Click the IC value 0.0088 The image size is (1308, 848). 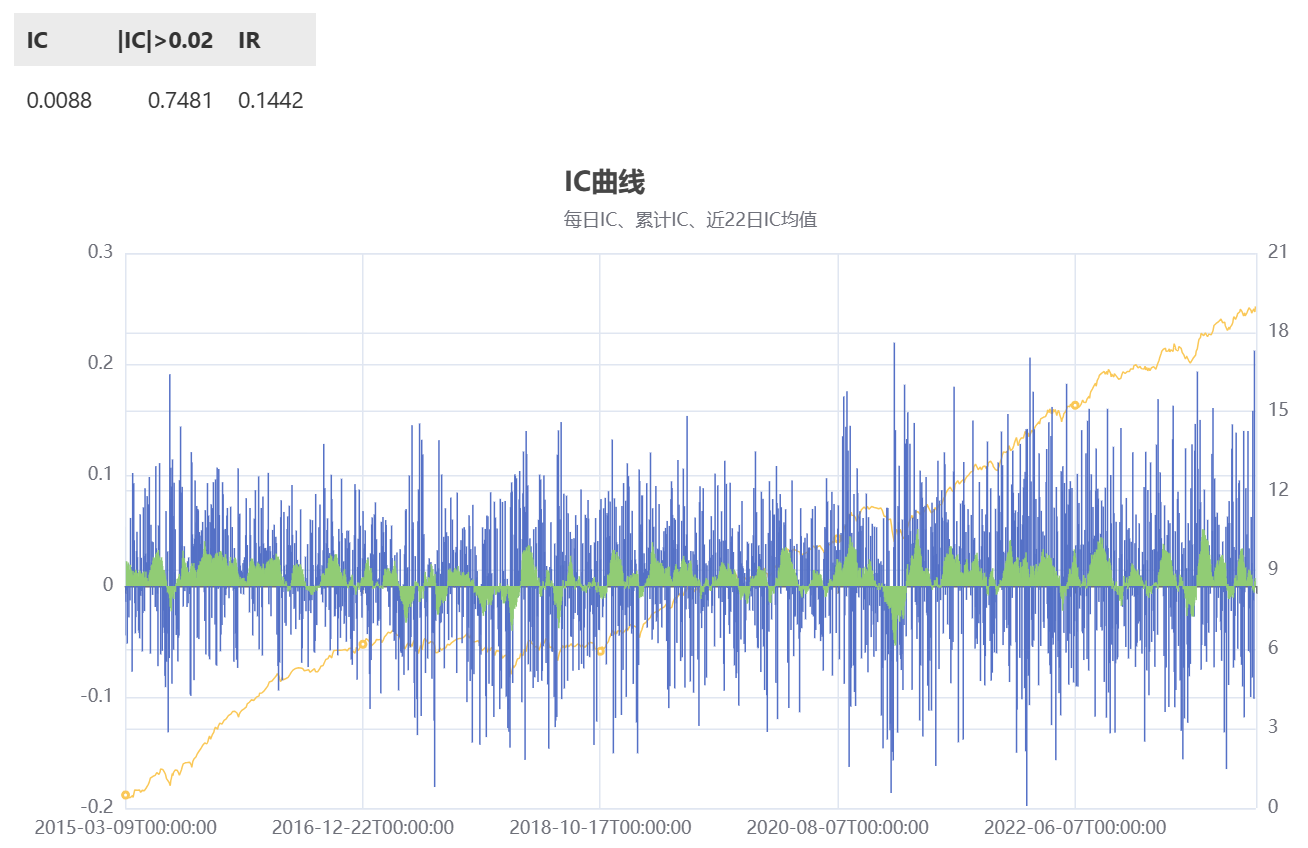[59, 101]
